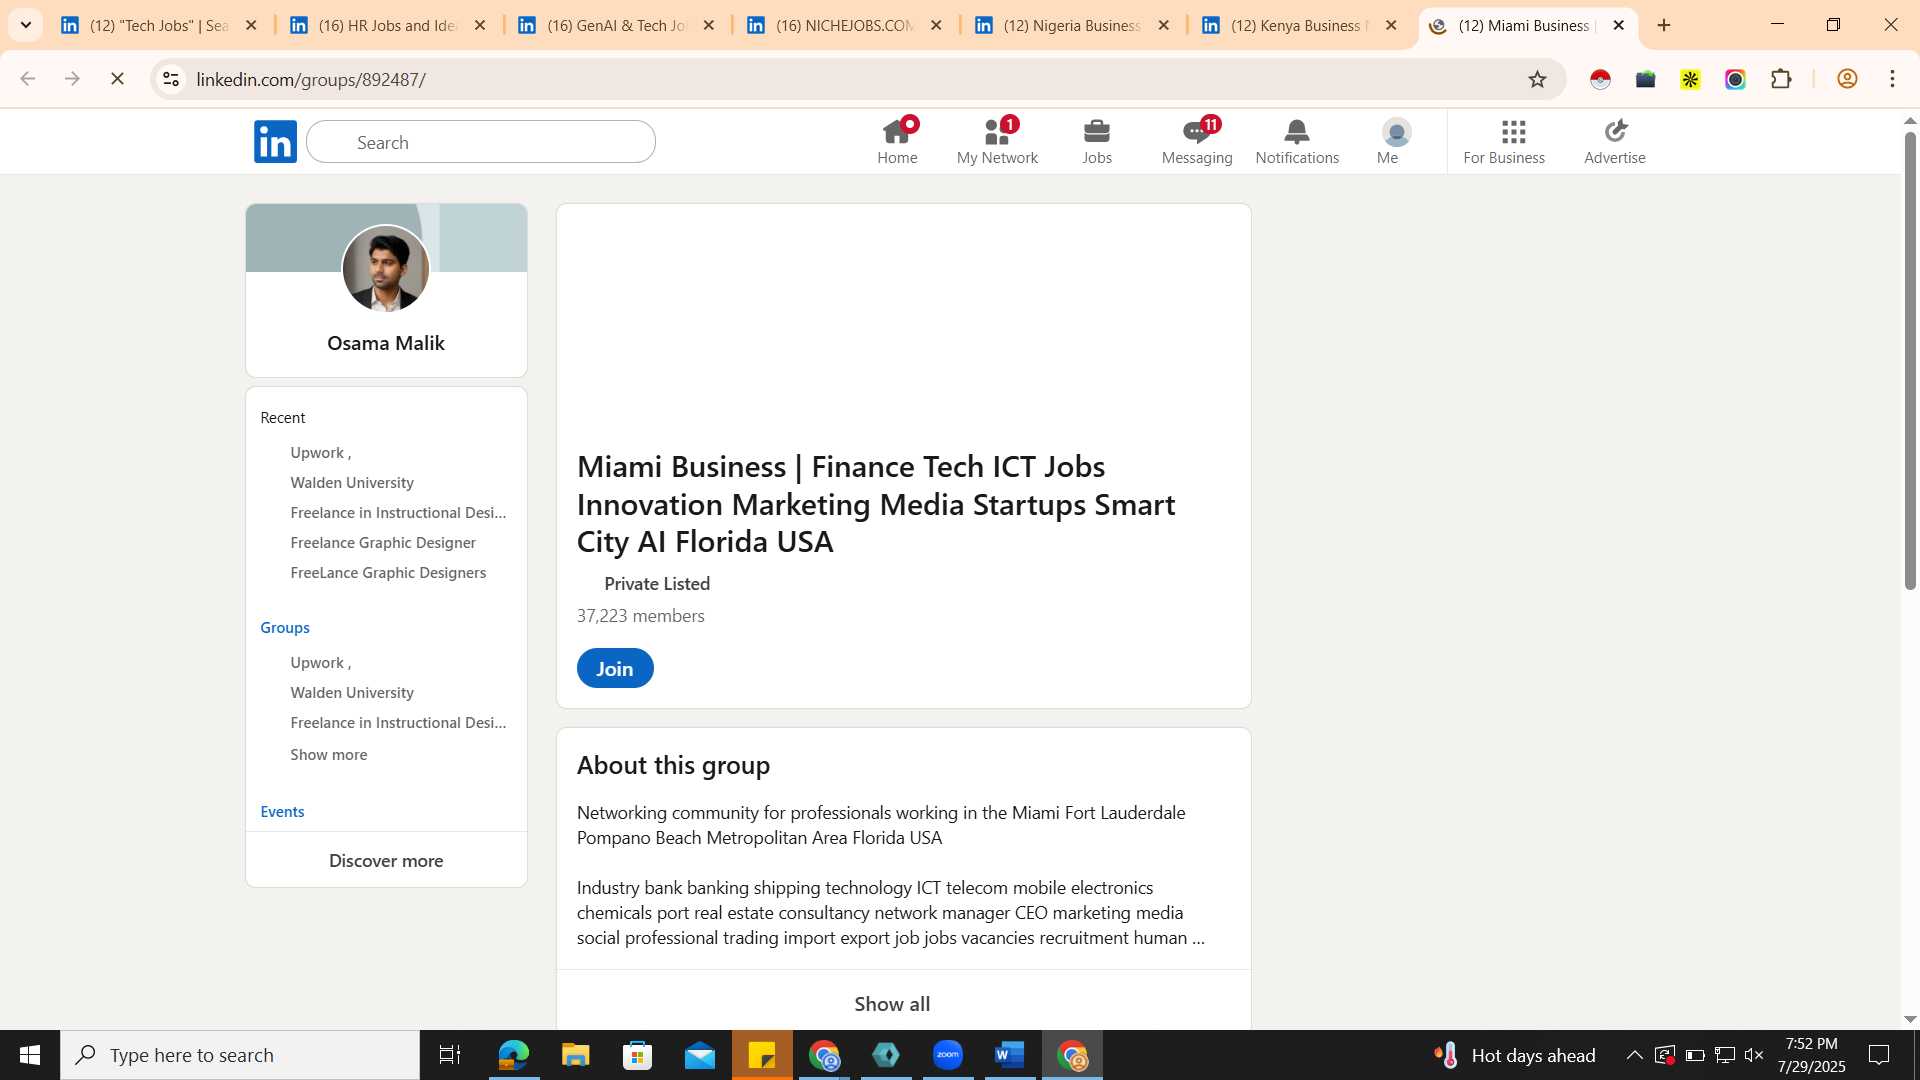Open the Me profile menu
This screenshot has width=1920, height=1080.
pos(1396,142)
